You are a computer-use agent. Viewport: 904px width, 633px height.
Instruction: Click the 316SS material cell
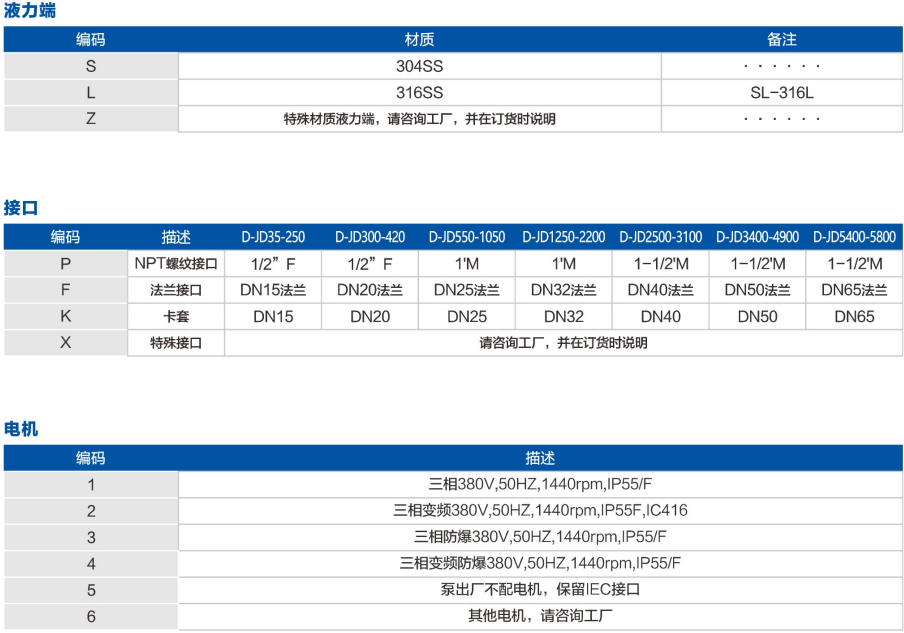coord(419,92)
